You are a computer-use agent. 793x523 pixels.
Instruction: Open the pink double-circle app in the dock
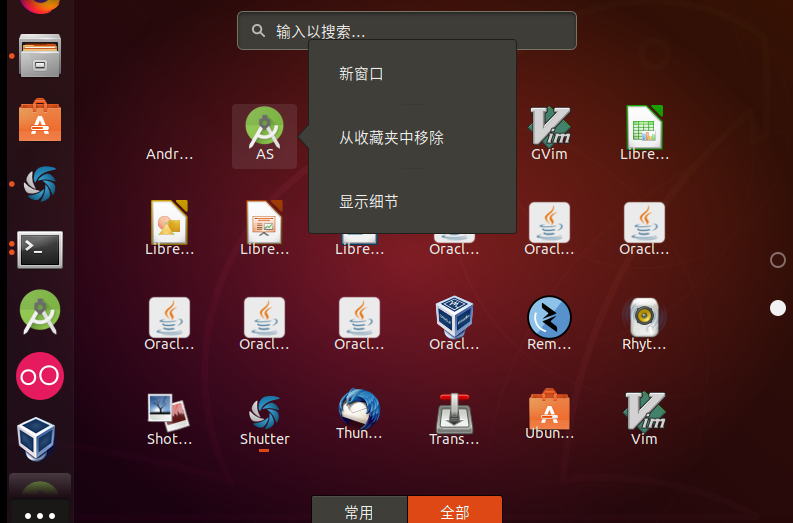tap(40, 376)
